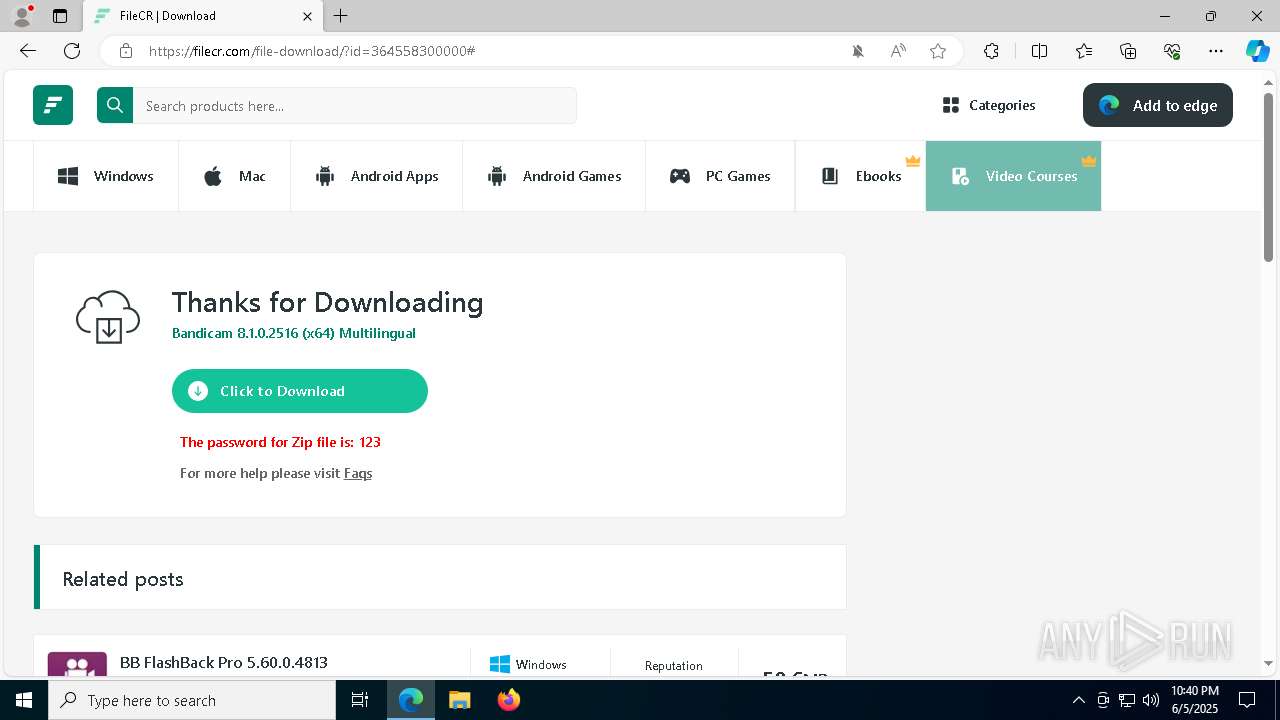The width and height of the screenshot is (1280, 720).
Task: Open the Faqs help link
Action: point(358,473)
